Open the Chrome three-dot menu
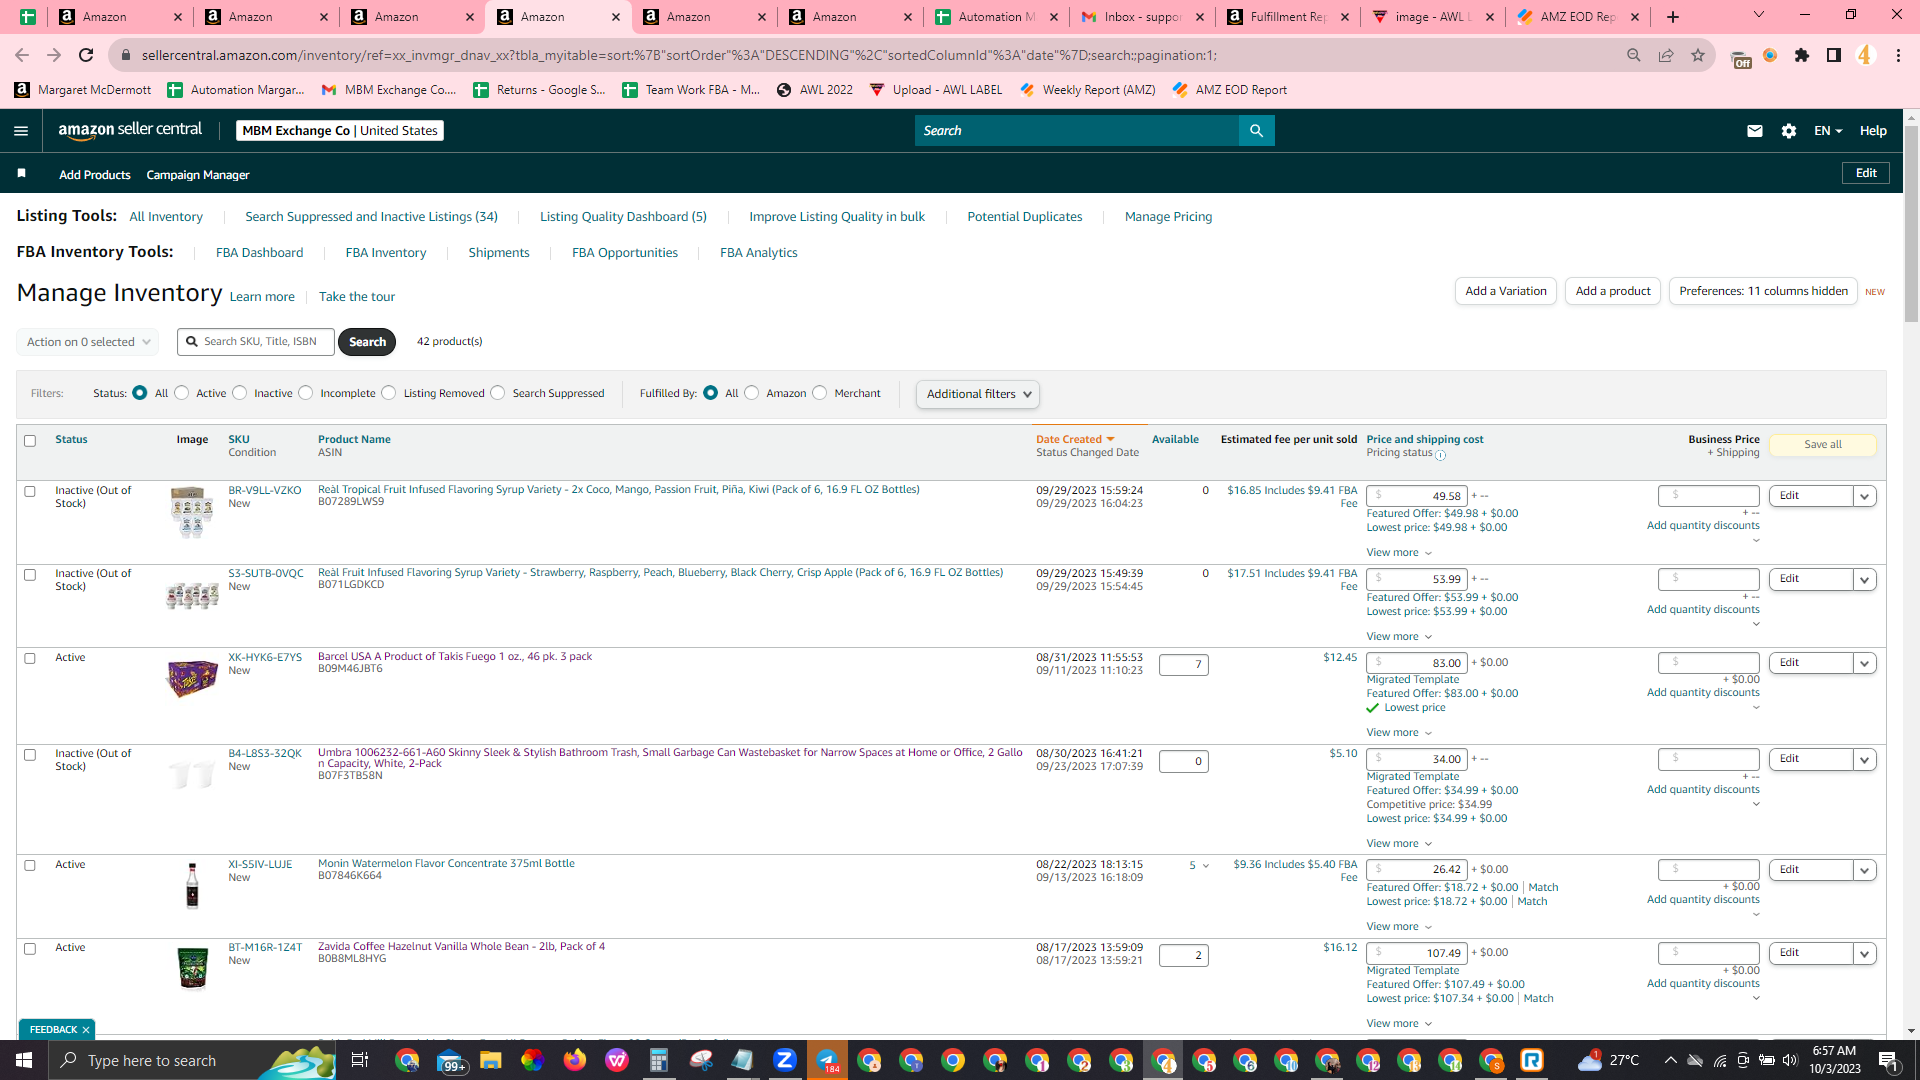 (x=1898, y=55)
